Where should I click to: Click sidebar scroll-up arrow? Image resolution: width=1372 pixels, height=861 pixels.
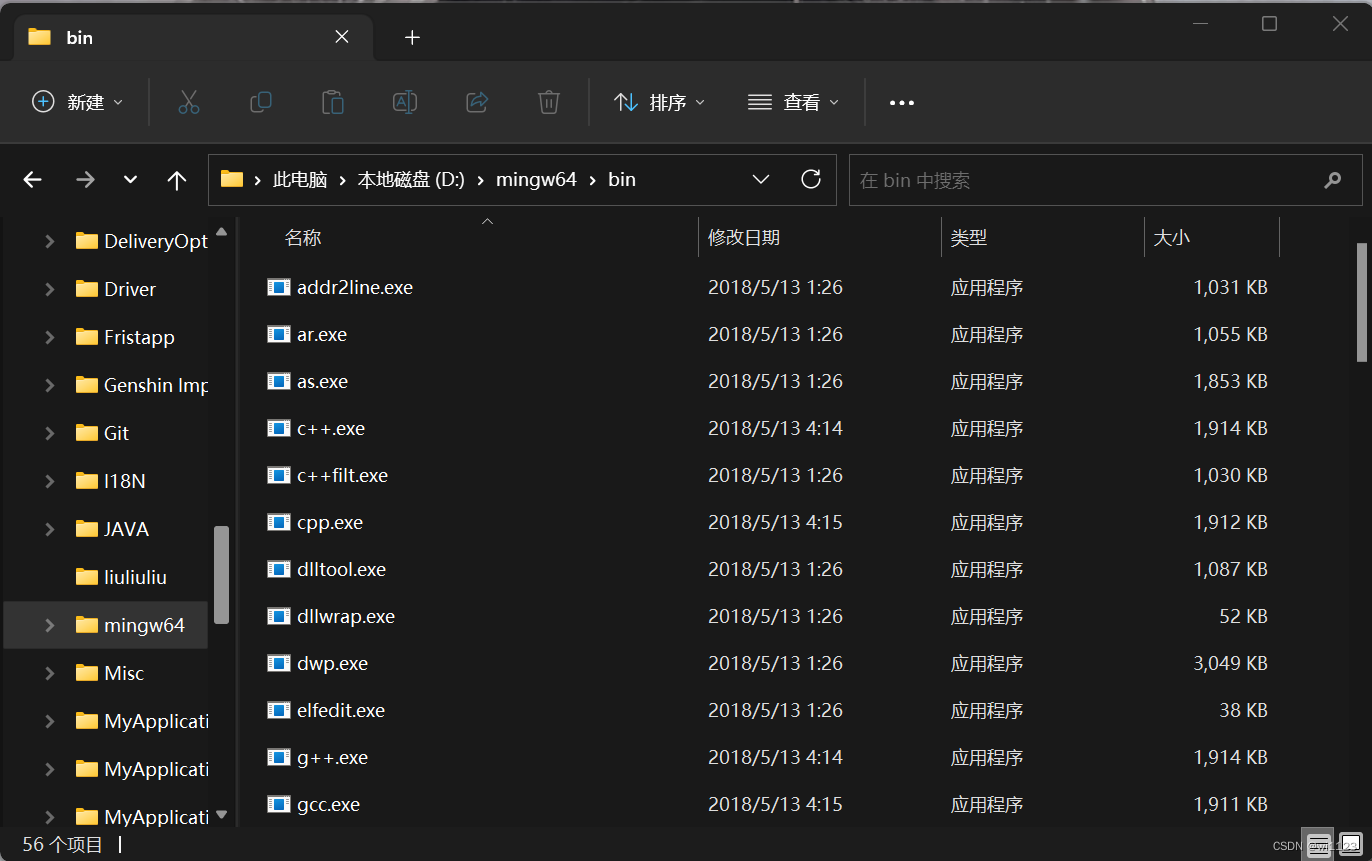[x=222, y=232]
